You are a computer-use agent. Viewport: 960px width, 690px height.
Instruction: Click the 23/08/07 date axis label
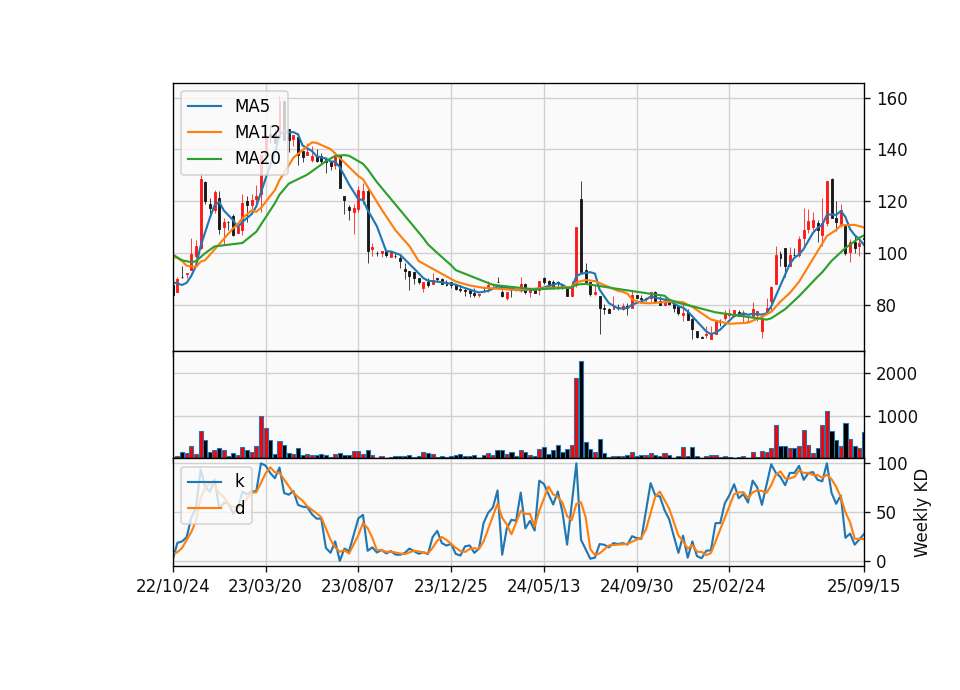358,586
